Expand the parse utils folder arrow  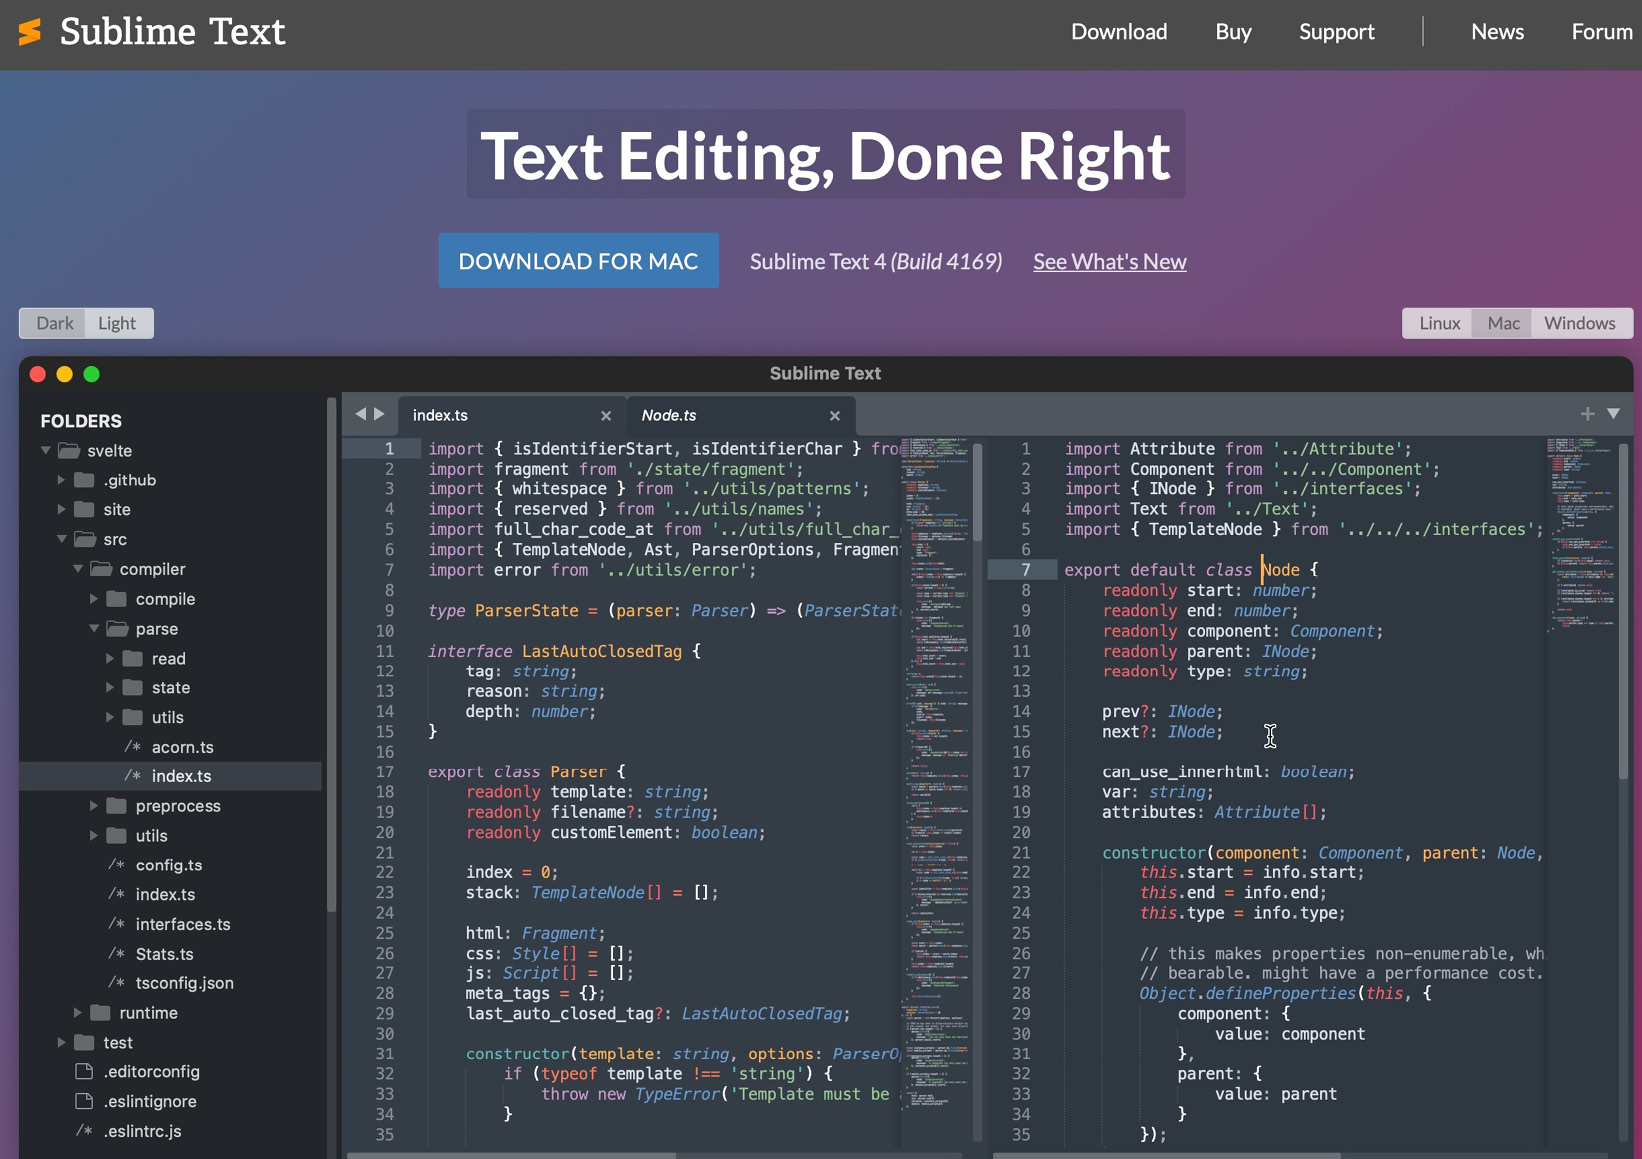pos(109,717)
